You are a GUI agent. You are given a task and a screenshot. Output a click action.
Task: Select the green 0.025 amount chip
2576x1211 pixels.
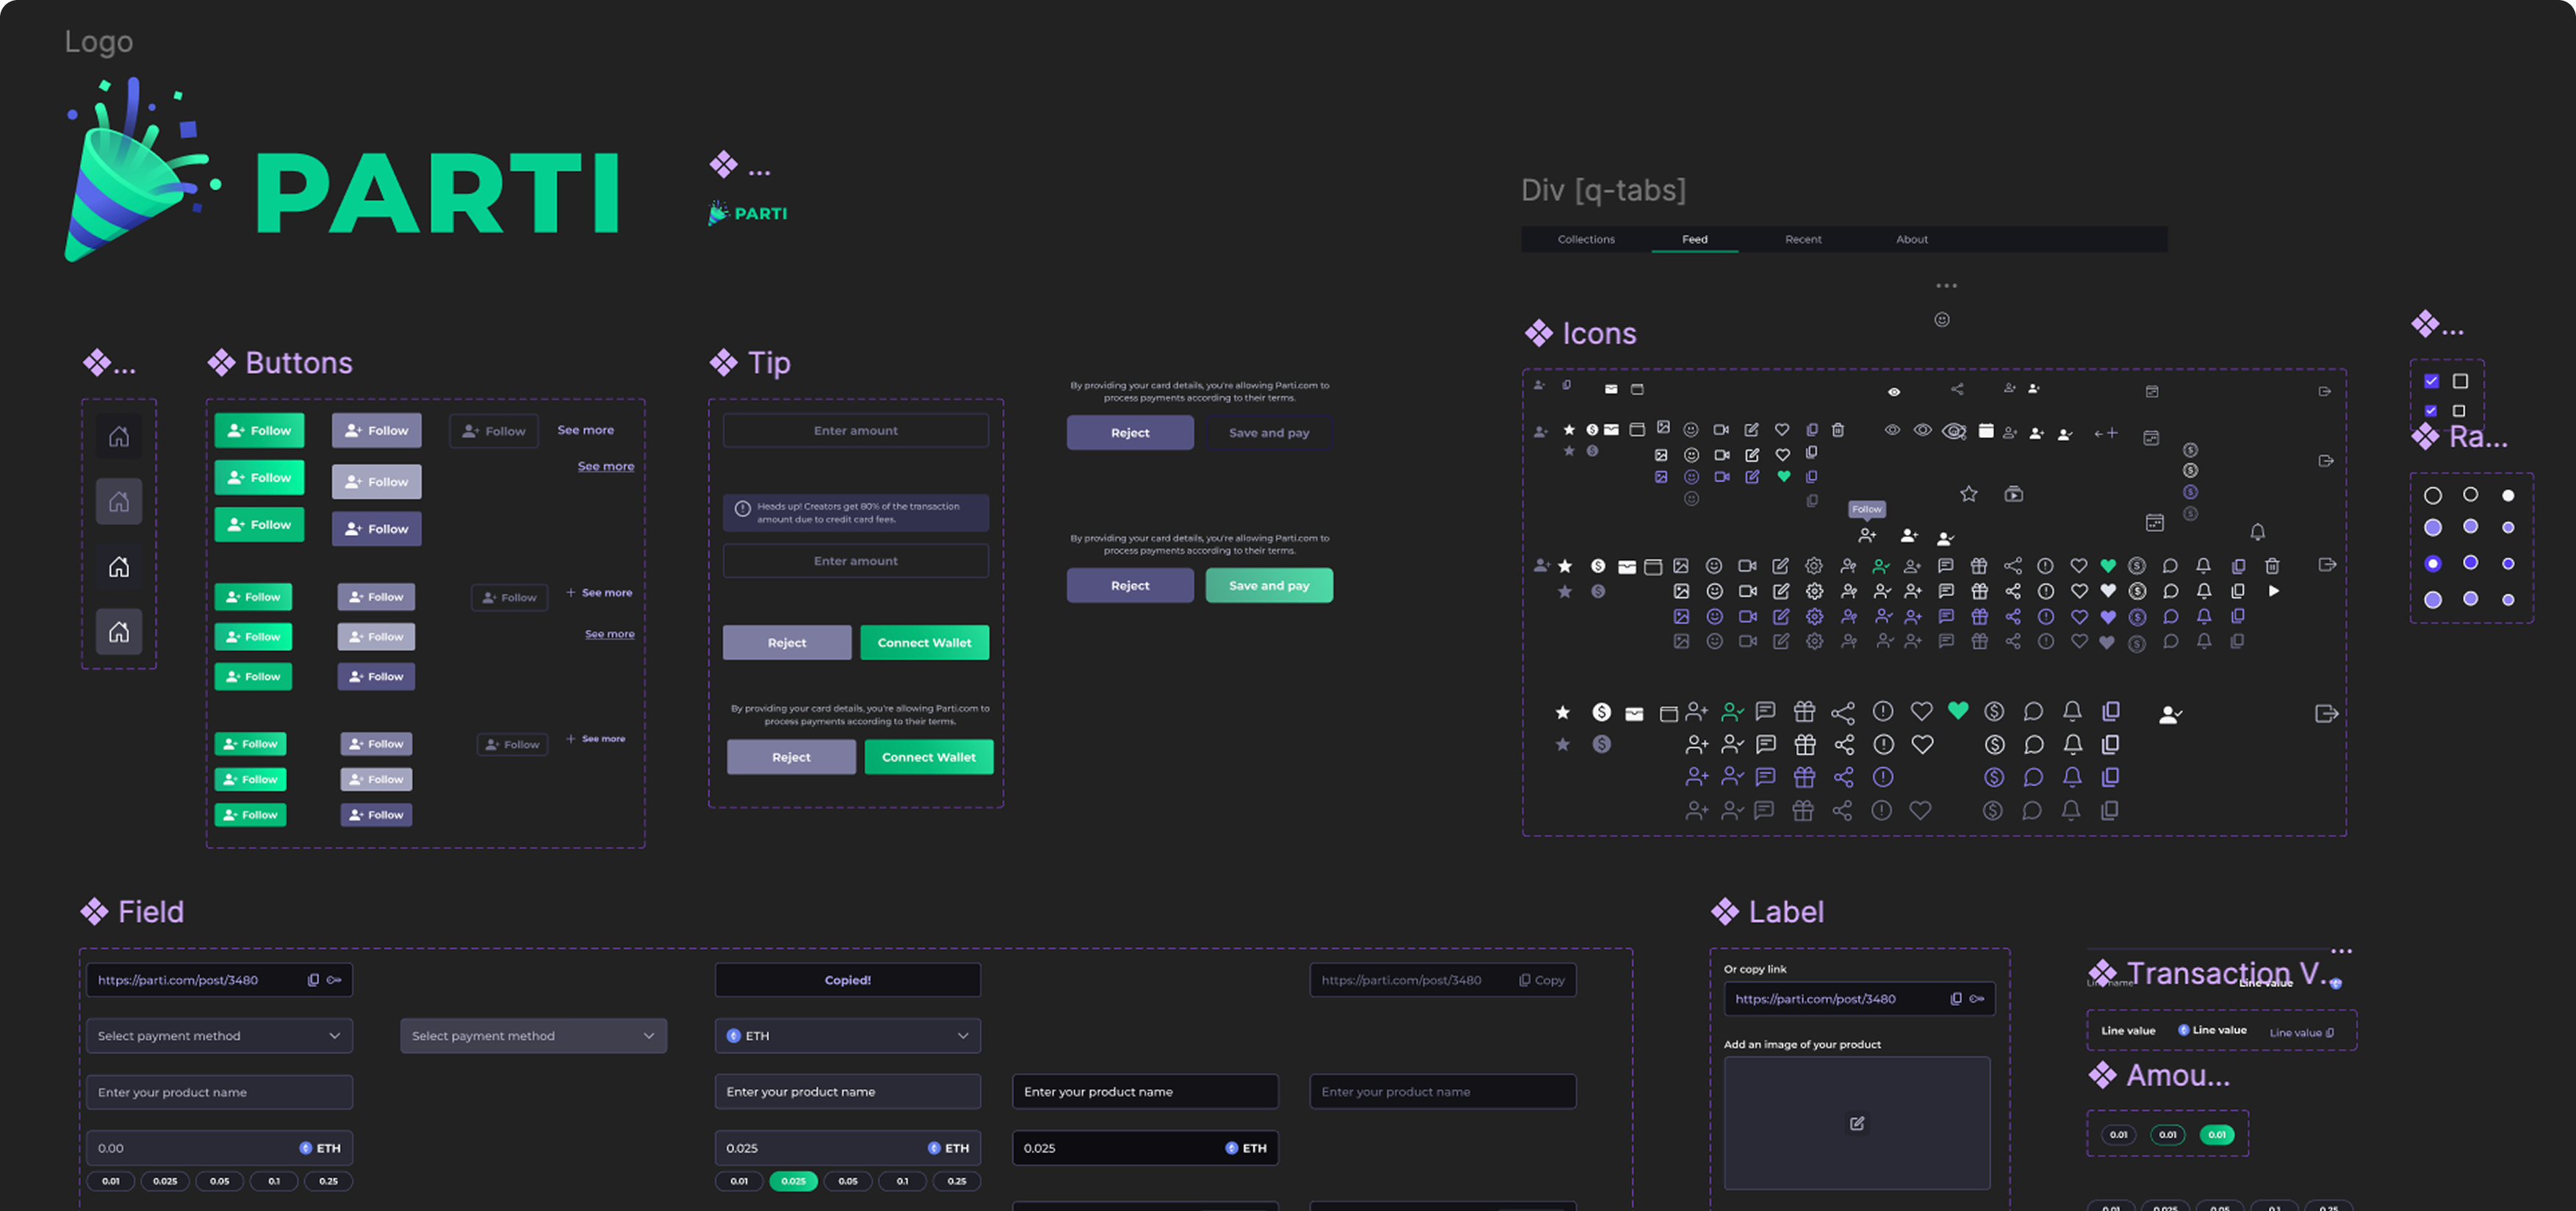coord(793,1181)
